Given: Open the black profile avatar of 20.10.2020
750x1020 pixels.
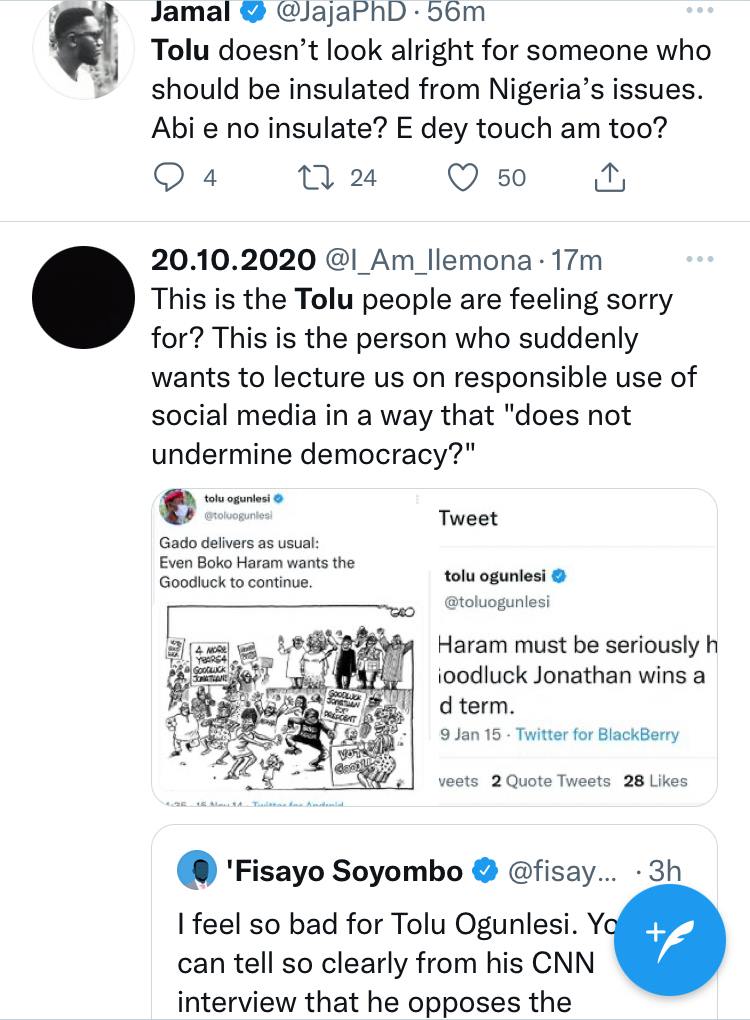Looking at the screenshot, I should [83, 295].
